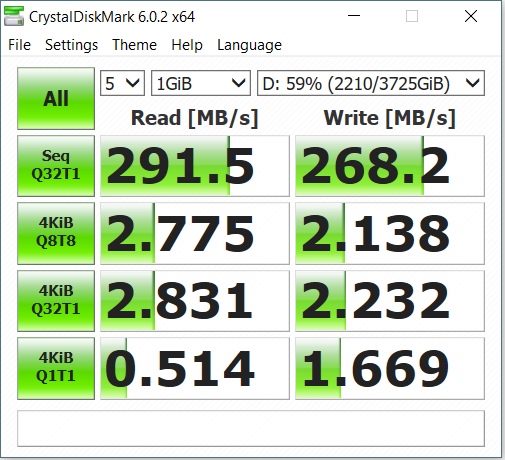Open the Language menu

pyautogui.click(x=249, y=45)
